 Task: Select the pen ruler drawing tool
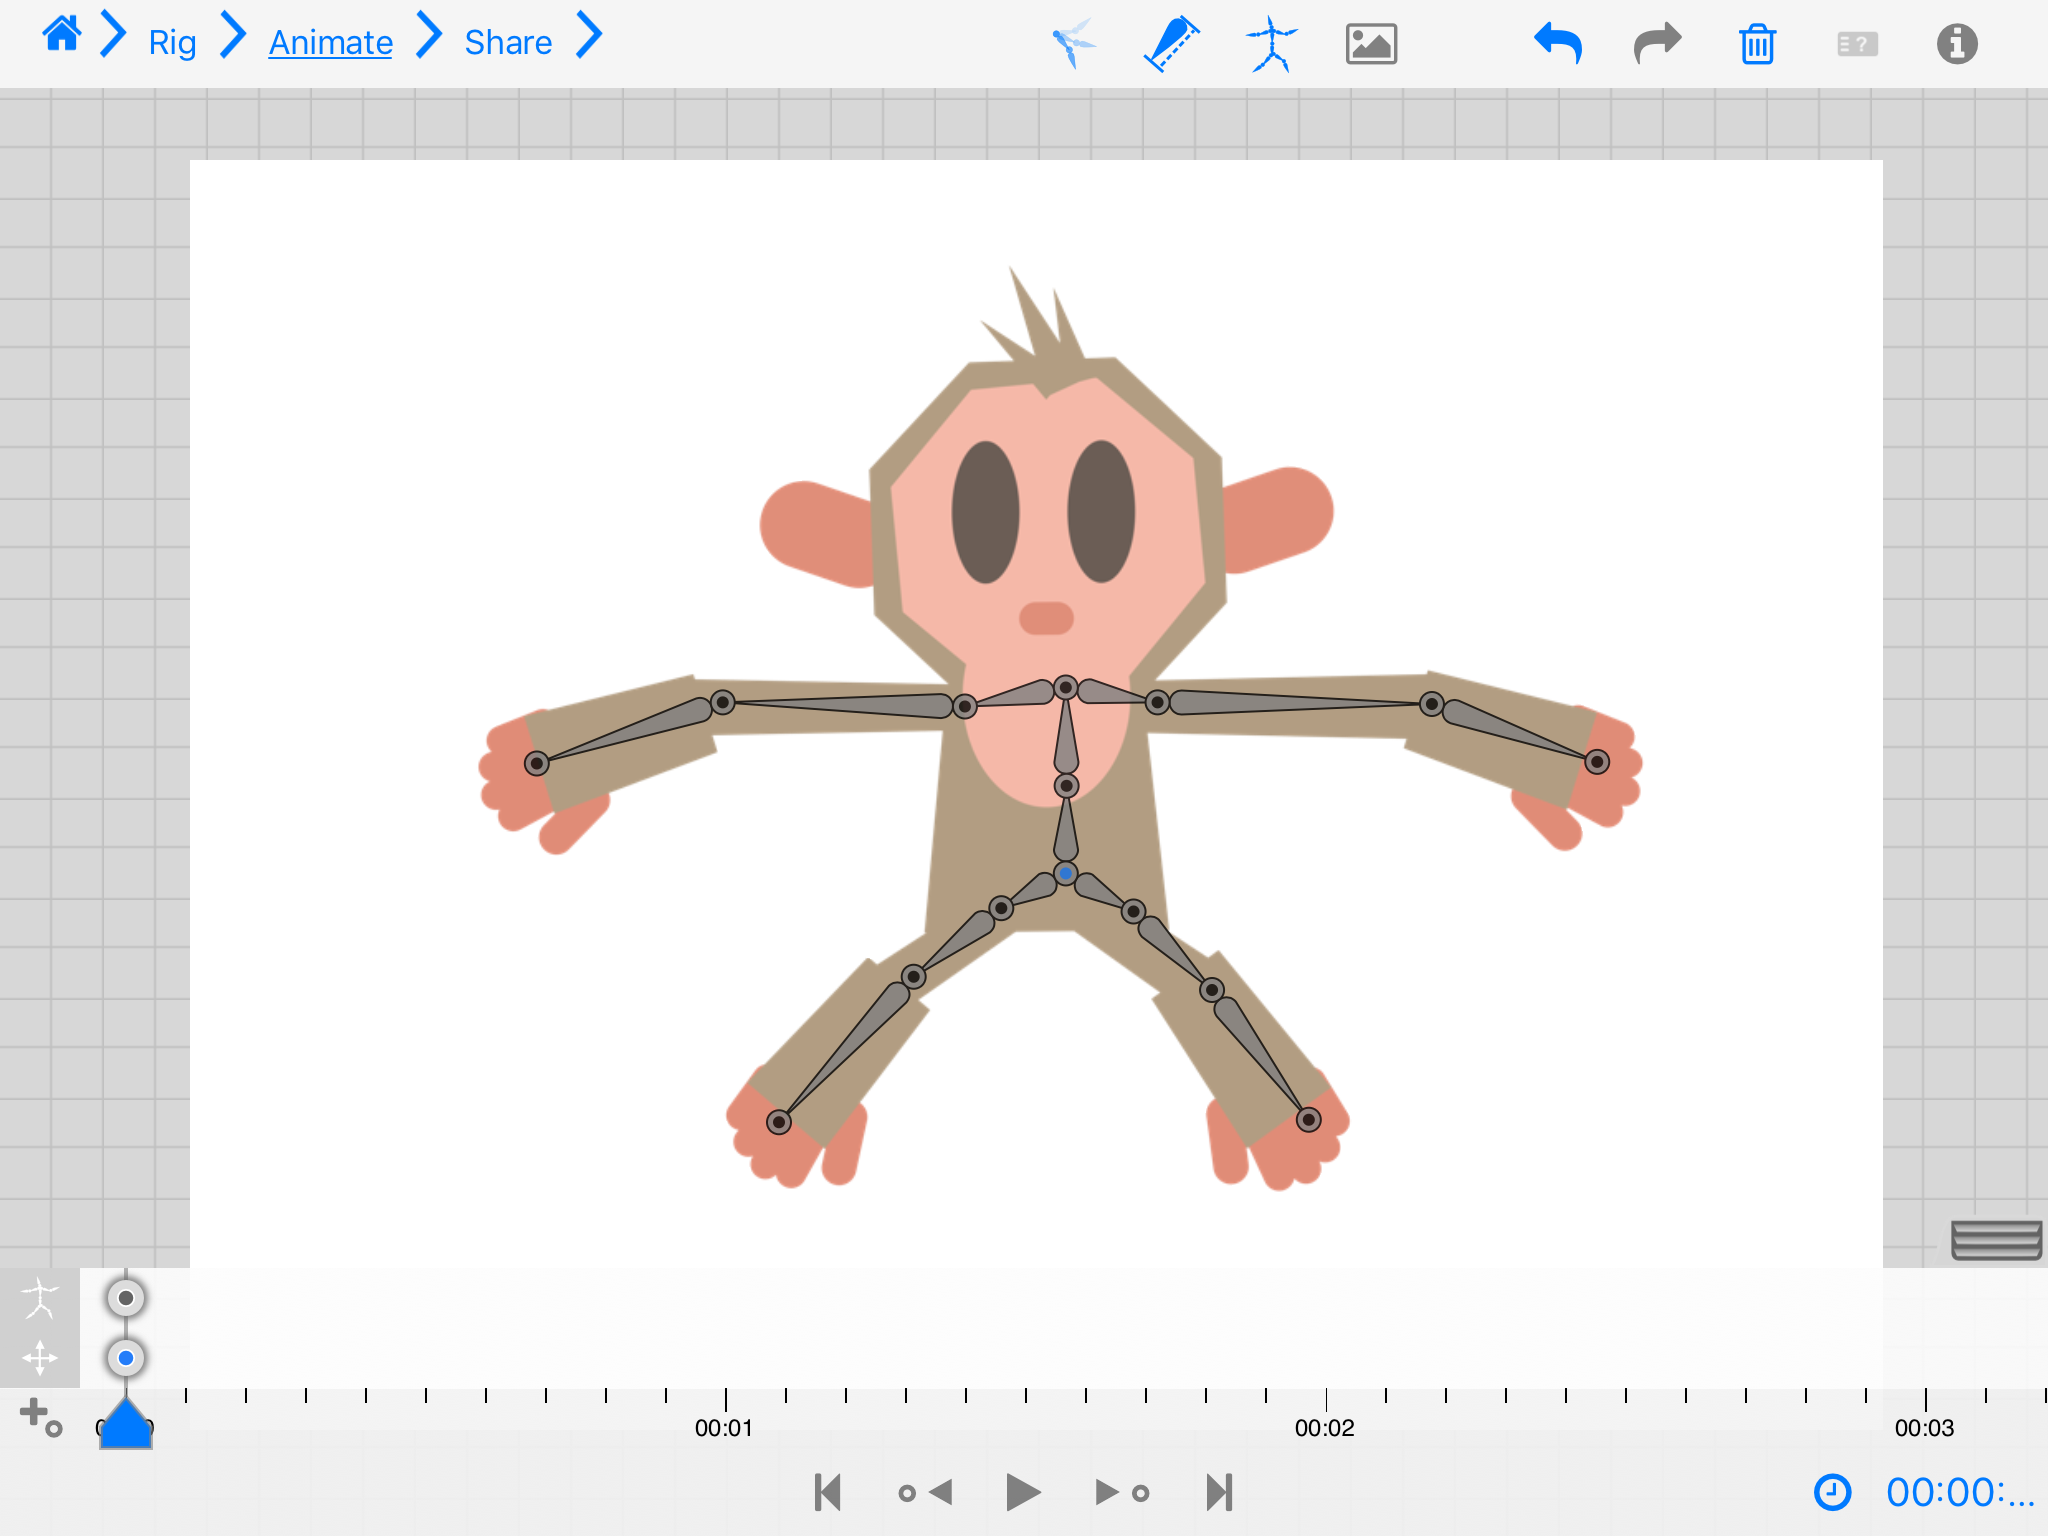pyautogui.click(x=1171, y=44)
